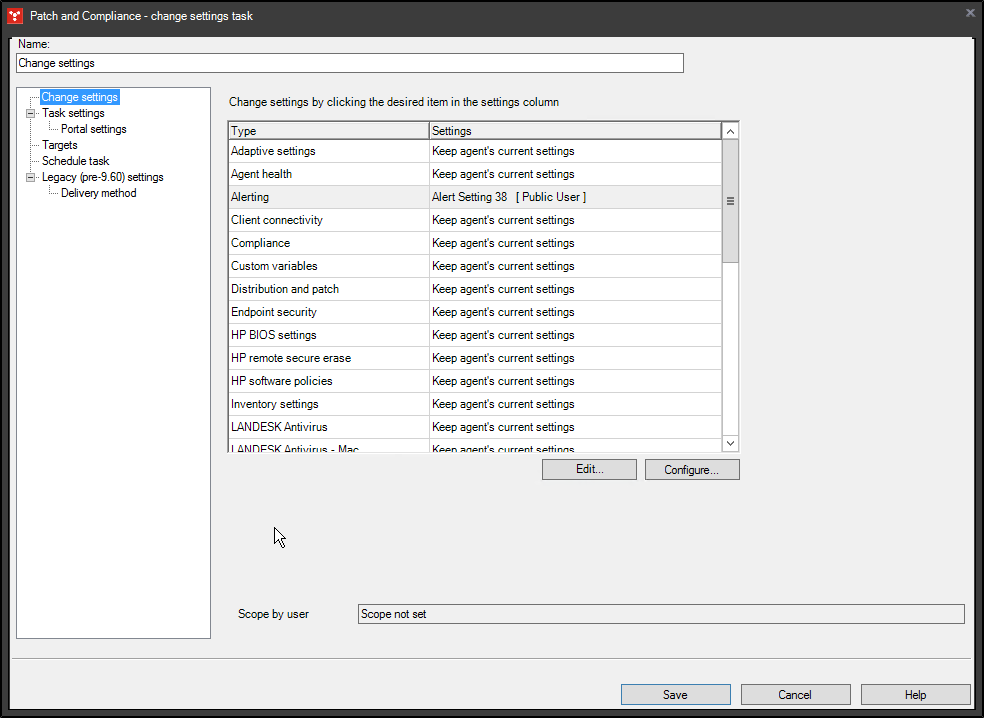The height and width of the screenshot is (718, 984).
Task: Select the Alerting settings cell
Action: click(x=574, y=197)
